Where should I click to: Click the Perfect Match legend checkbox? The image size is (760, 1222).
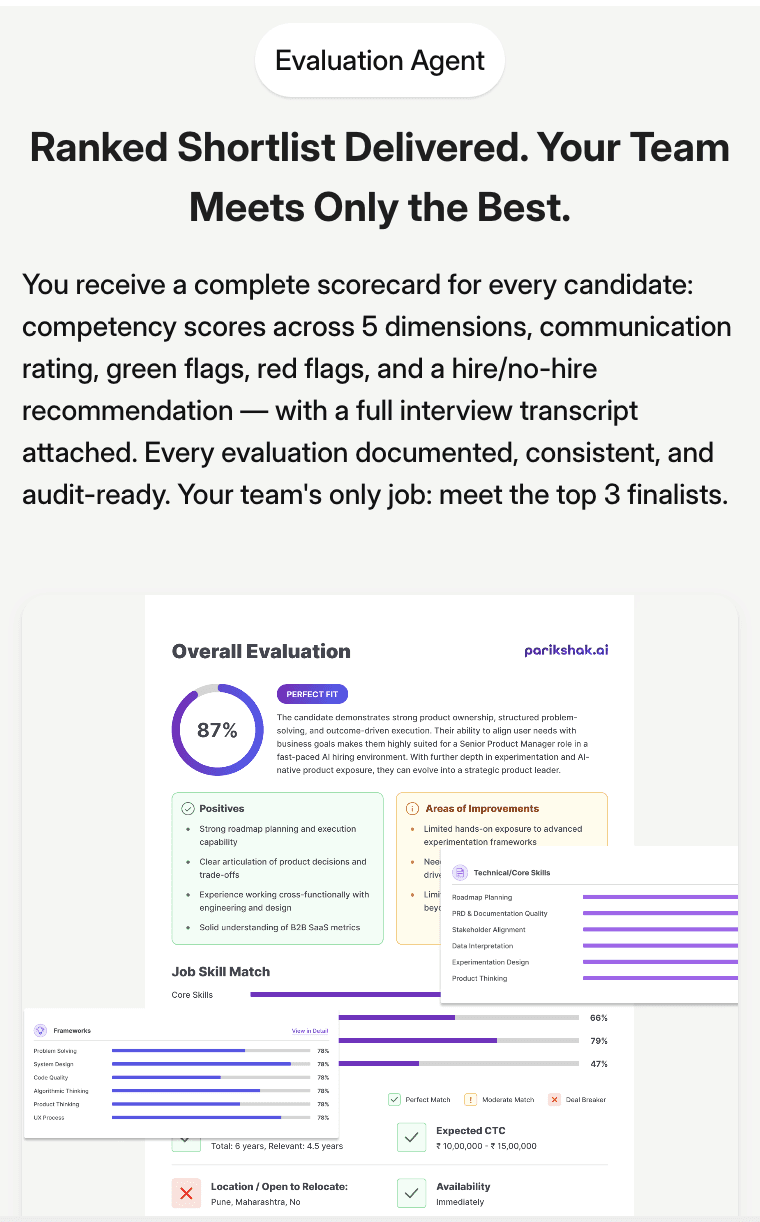(x=394, y=1099)
